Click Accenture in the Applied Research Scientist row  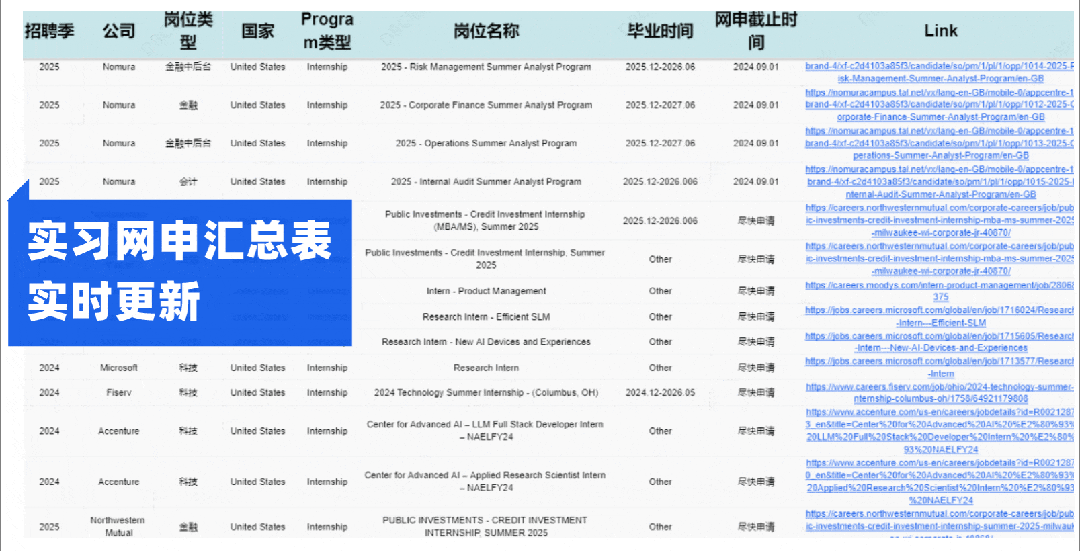118,481
